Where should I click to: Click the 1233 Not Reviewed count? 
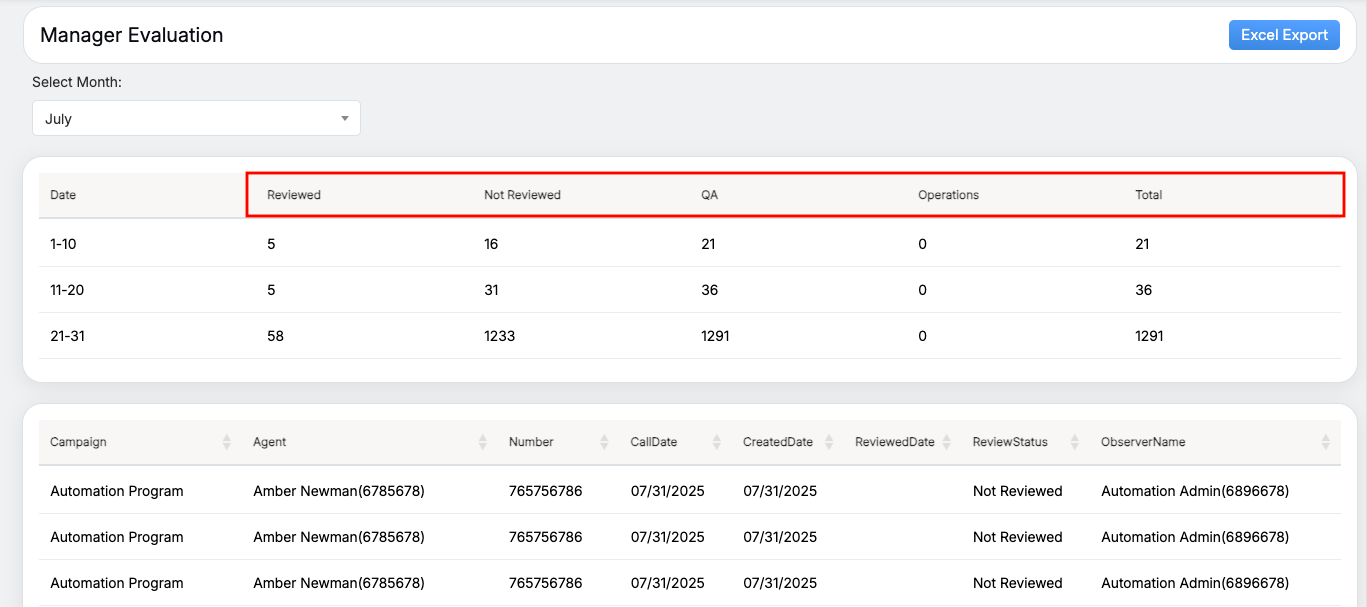[499, 336]
